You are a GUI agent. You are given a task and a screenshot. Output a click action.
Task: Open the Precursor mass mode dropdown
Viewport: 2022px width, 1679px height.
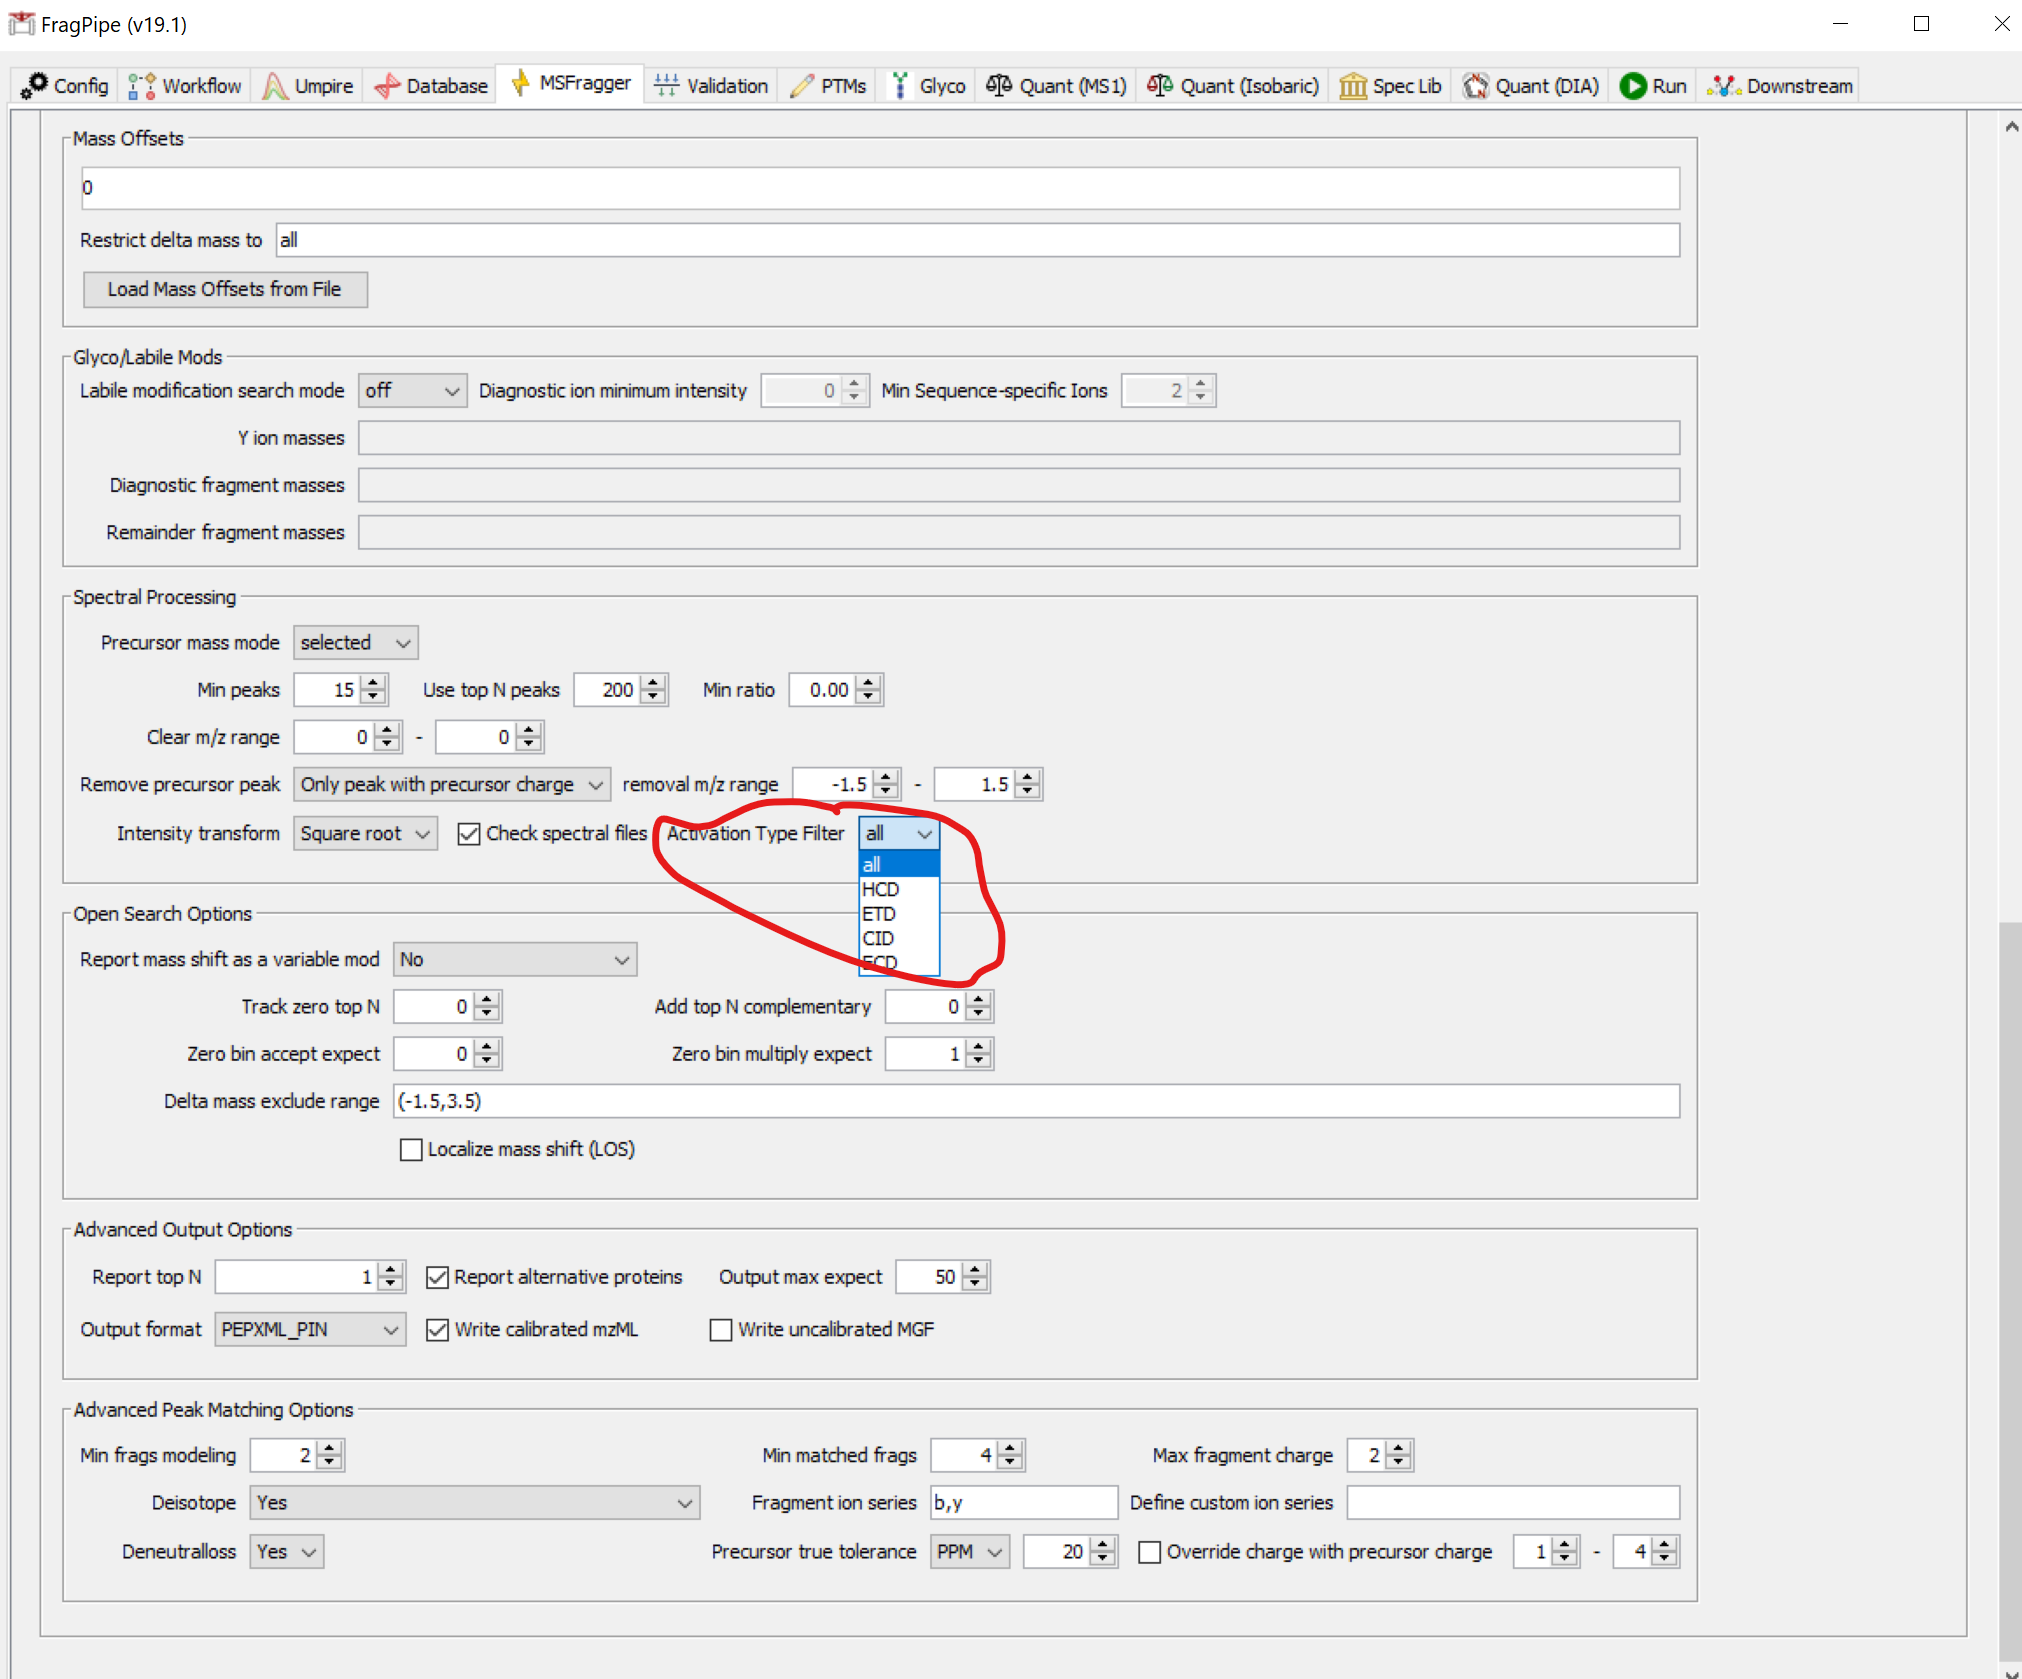click(x=355, y=642)
